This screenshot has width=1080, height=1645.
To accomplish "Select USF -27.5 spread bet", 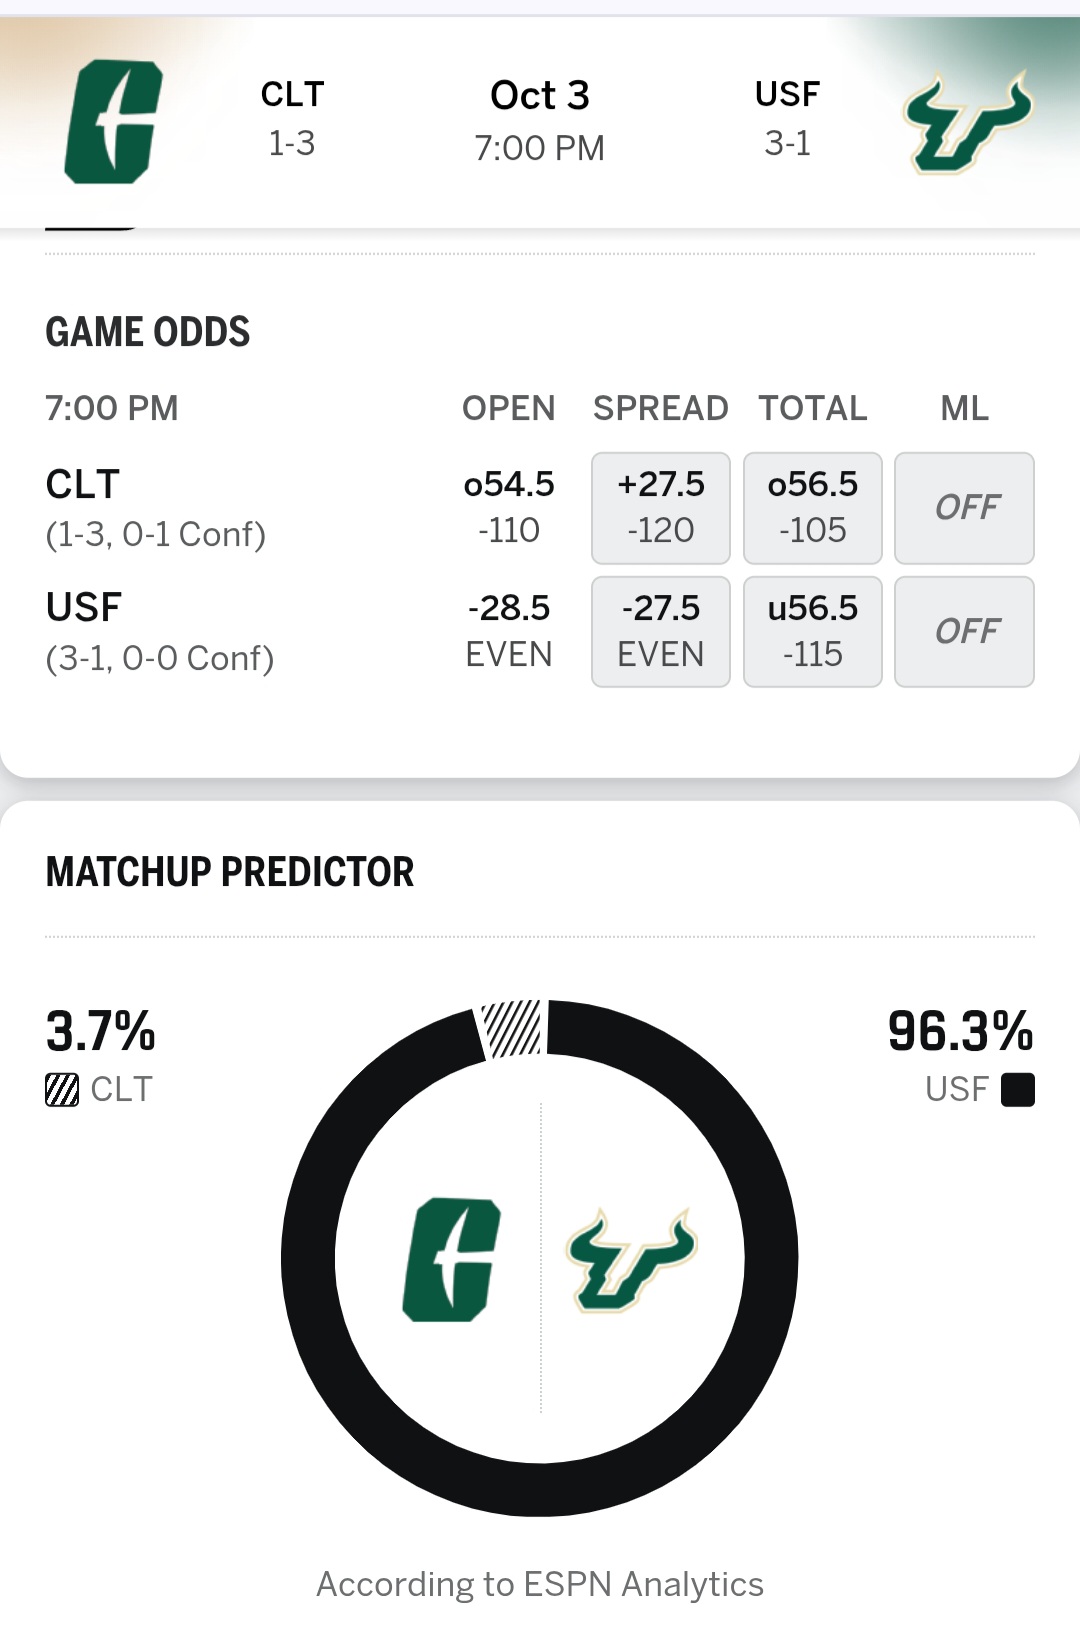I will click(x=660, y=631).
